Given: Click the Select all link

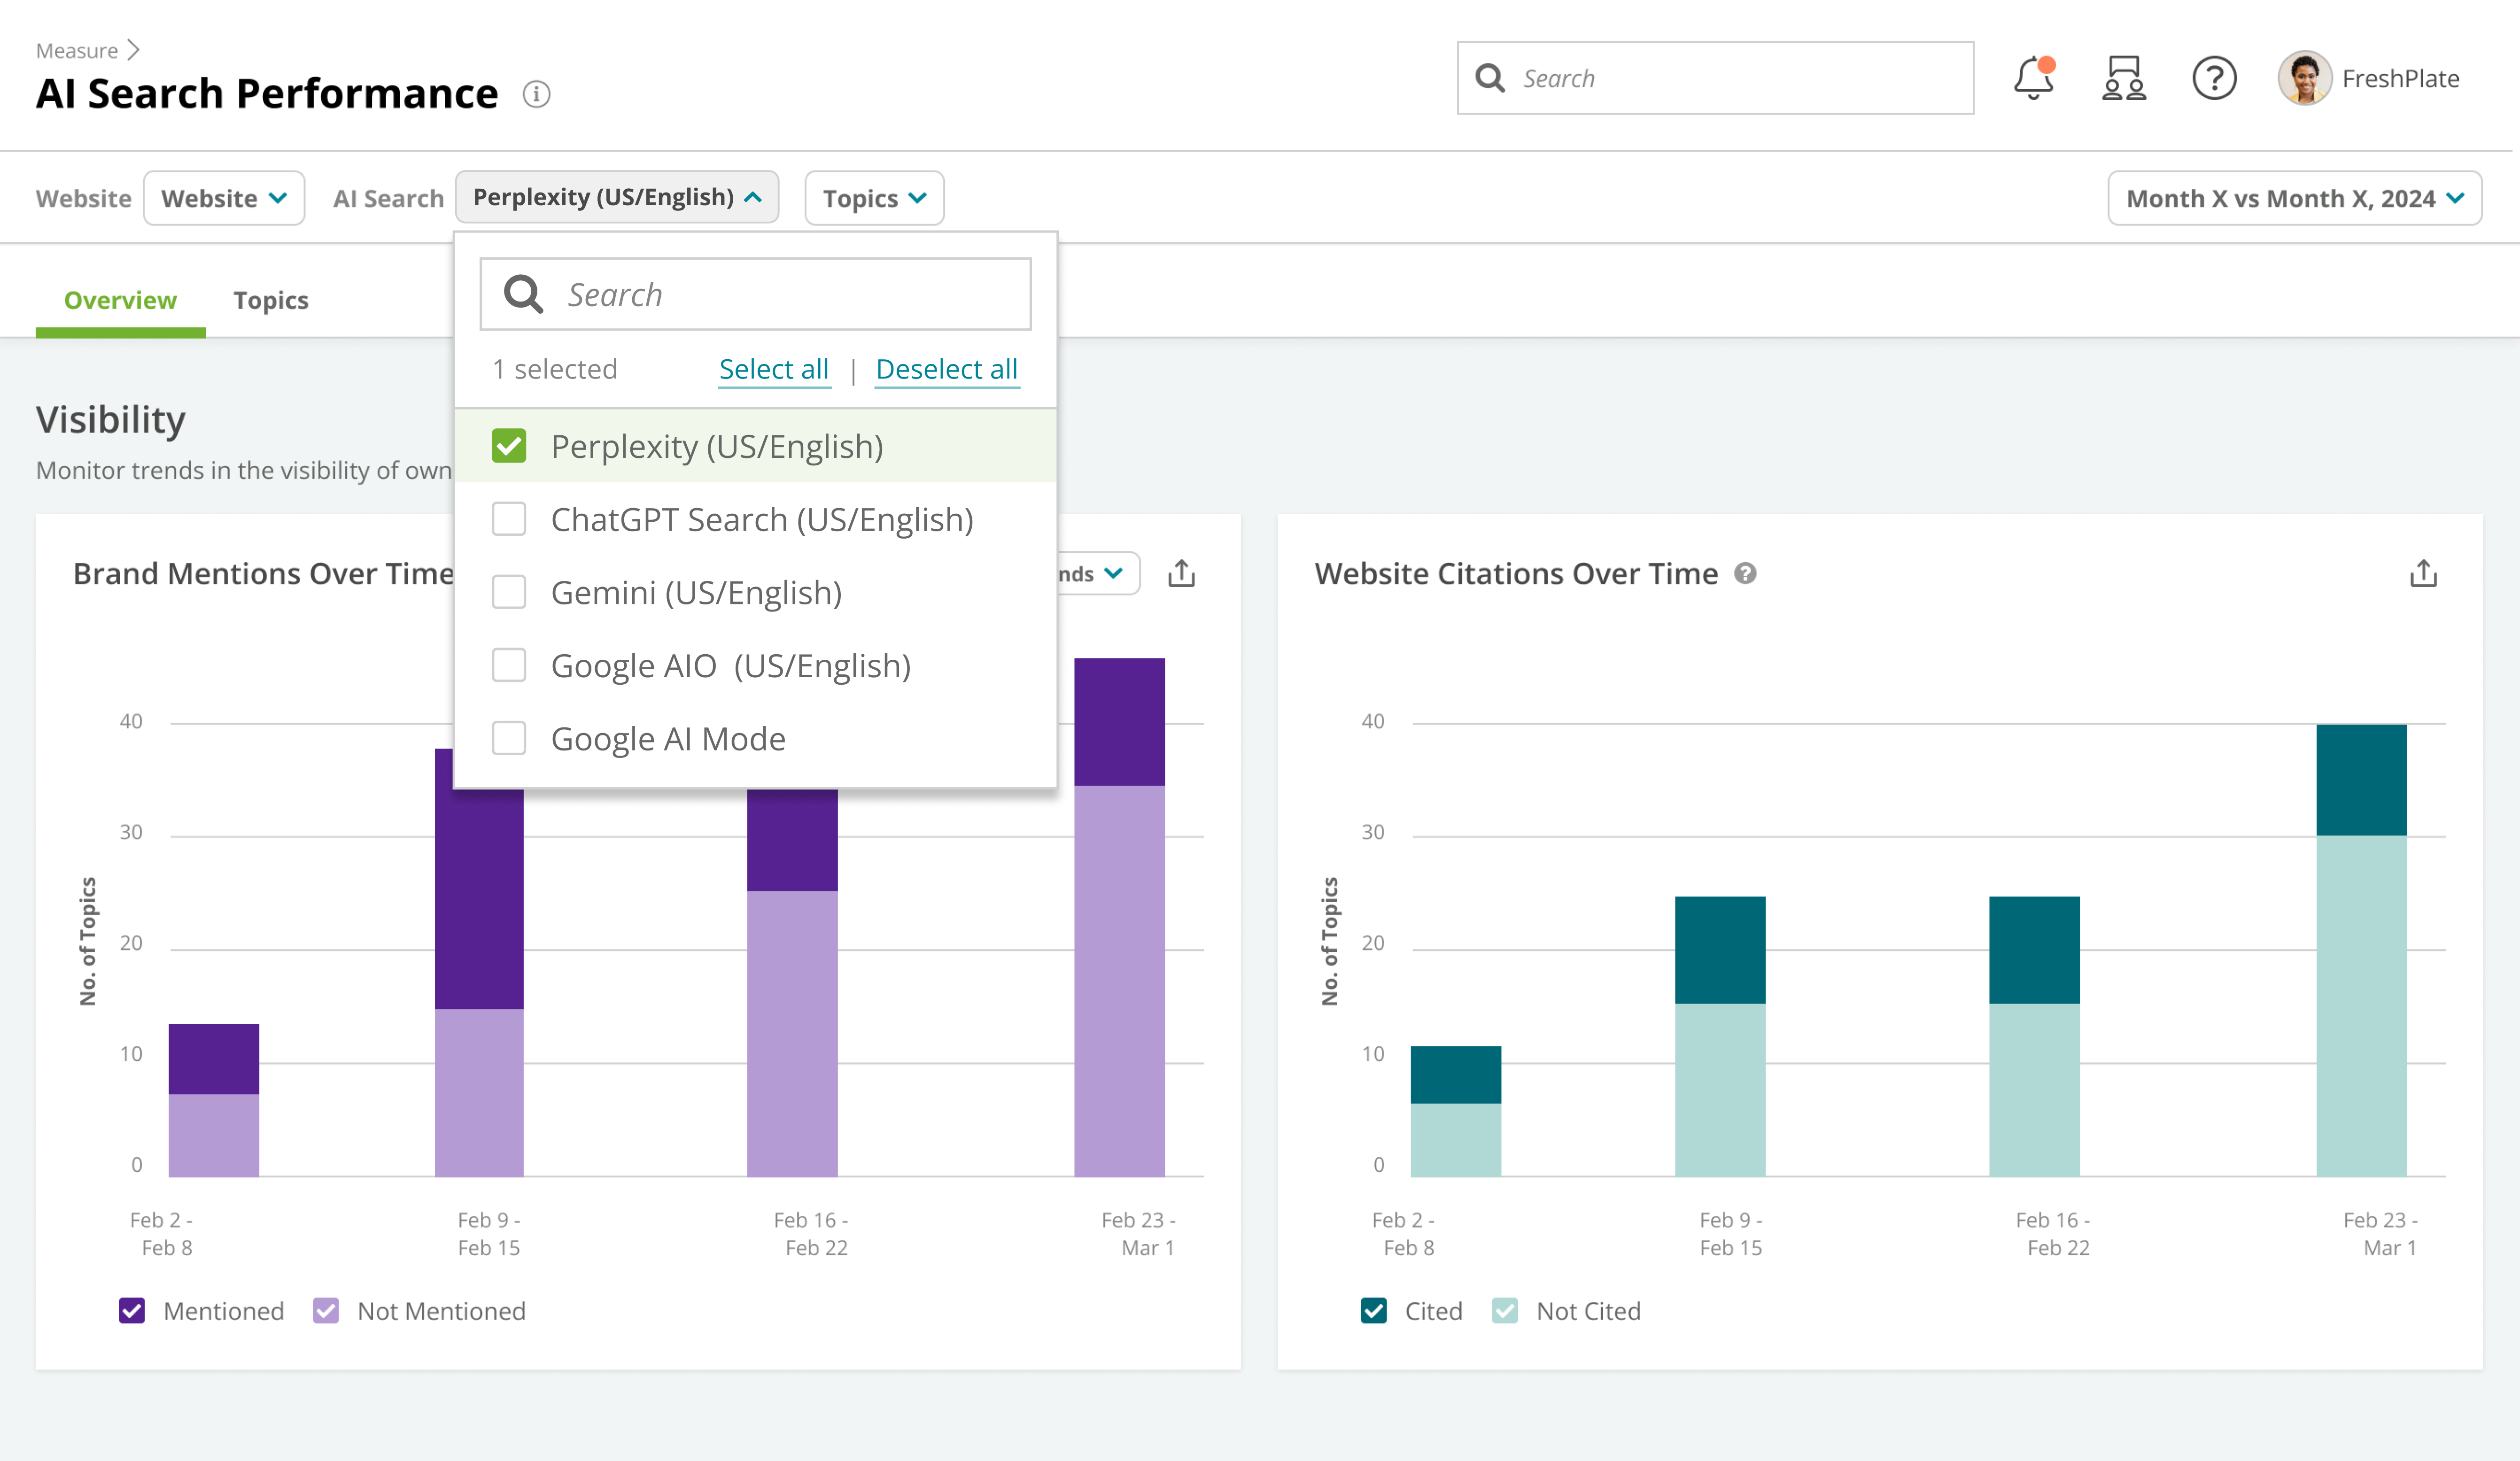Looking at the screenshot, I should point(773,369).
